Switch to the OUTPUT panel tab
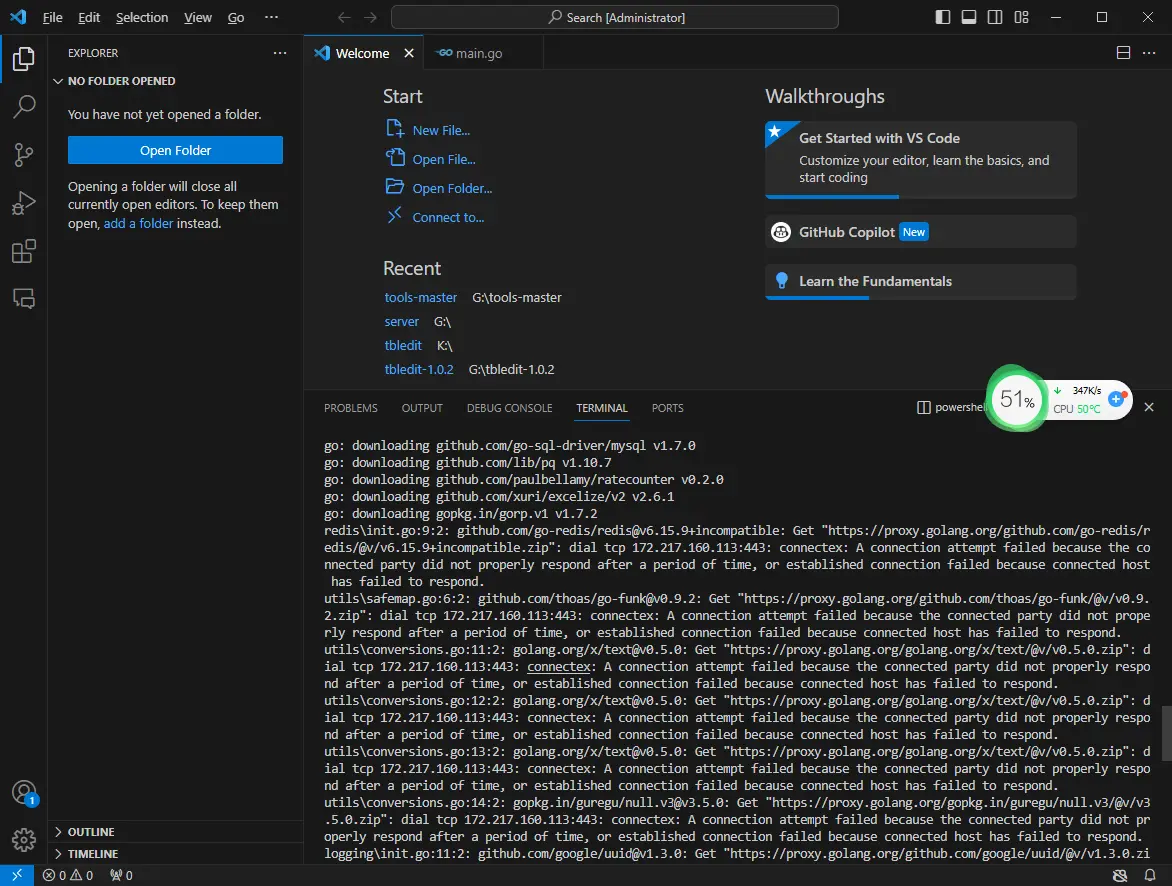This screenshot has height=886, width=1172. point(422,407)
